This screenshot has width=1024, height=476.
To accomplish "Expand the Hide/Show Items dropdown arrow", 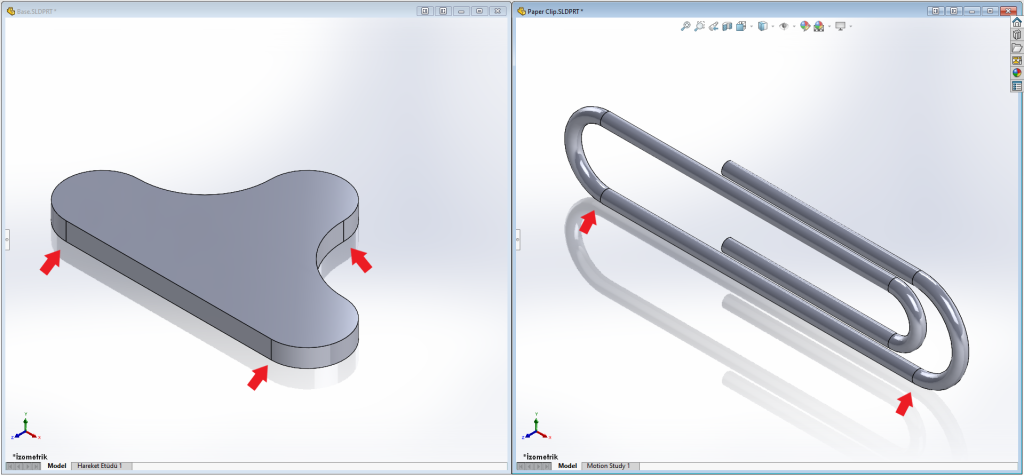I will pyautogui.click(x=792, y=26).
